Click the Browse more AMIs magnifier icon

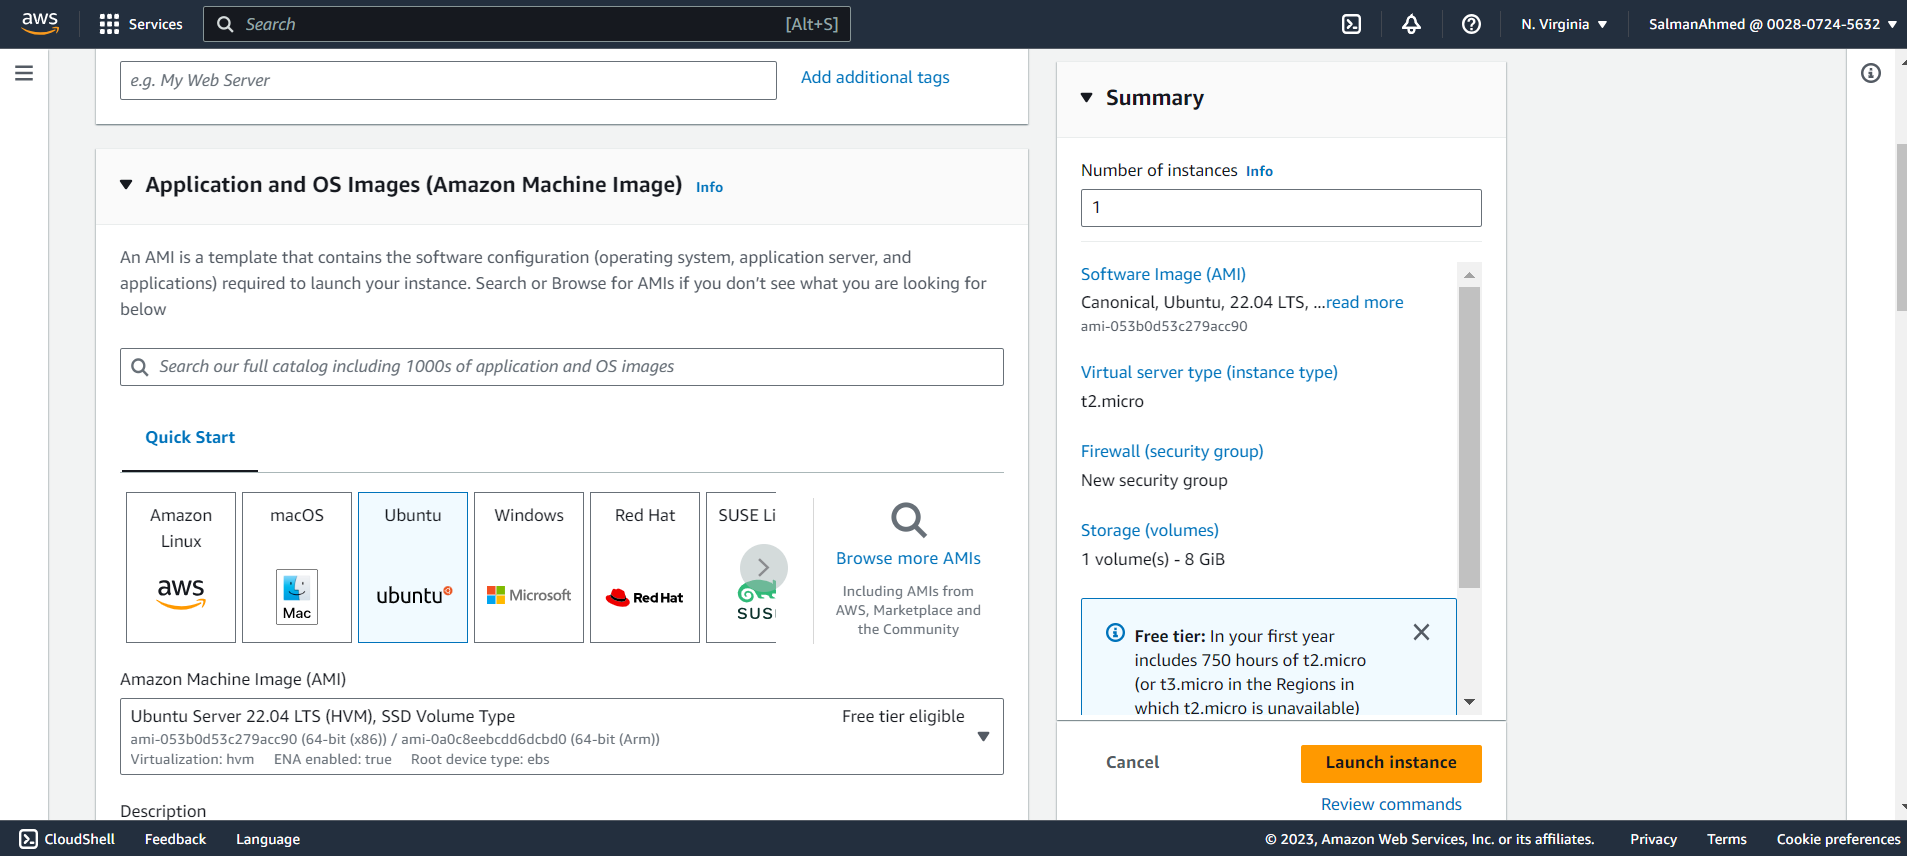pyautogui.click(x=908, y=520)
